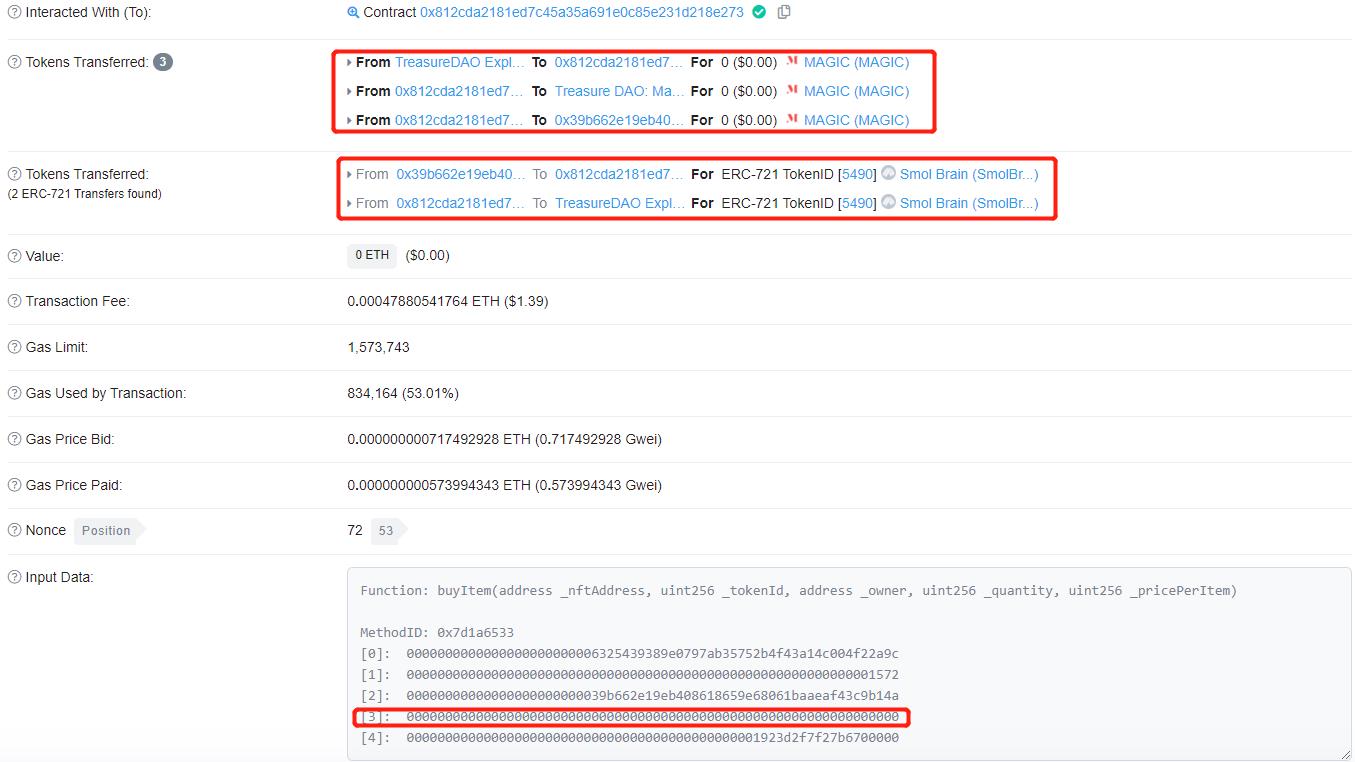Copy the contract address with the copy icon
Image resolution: width=1355 pixels, height=762 pixels.
pos(784,12)
